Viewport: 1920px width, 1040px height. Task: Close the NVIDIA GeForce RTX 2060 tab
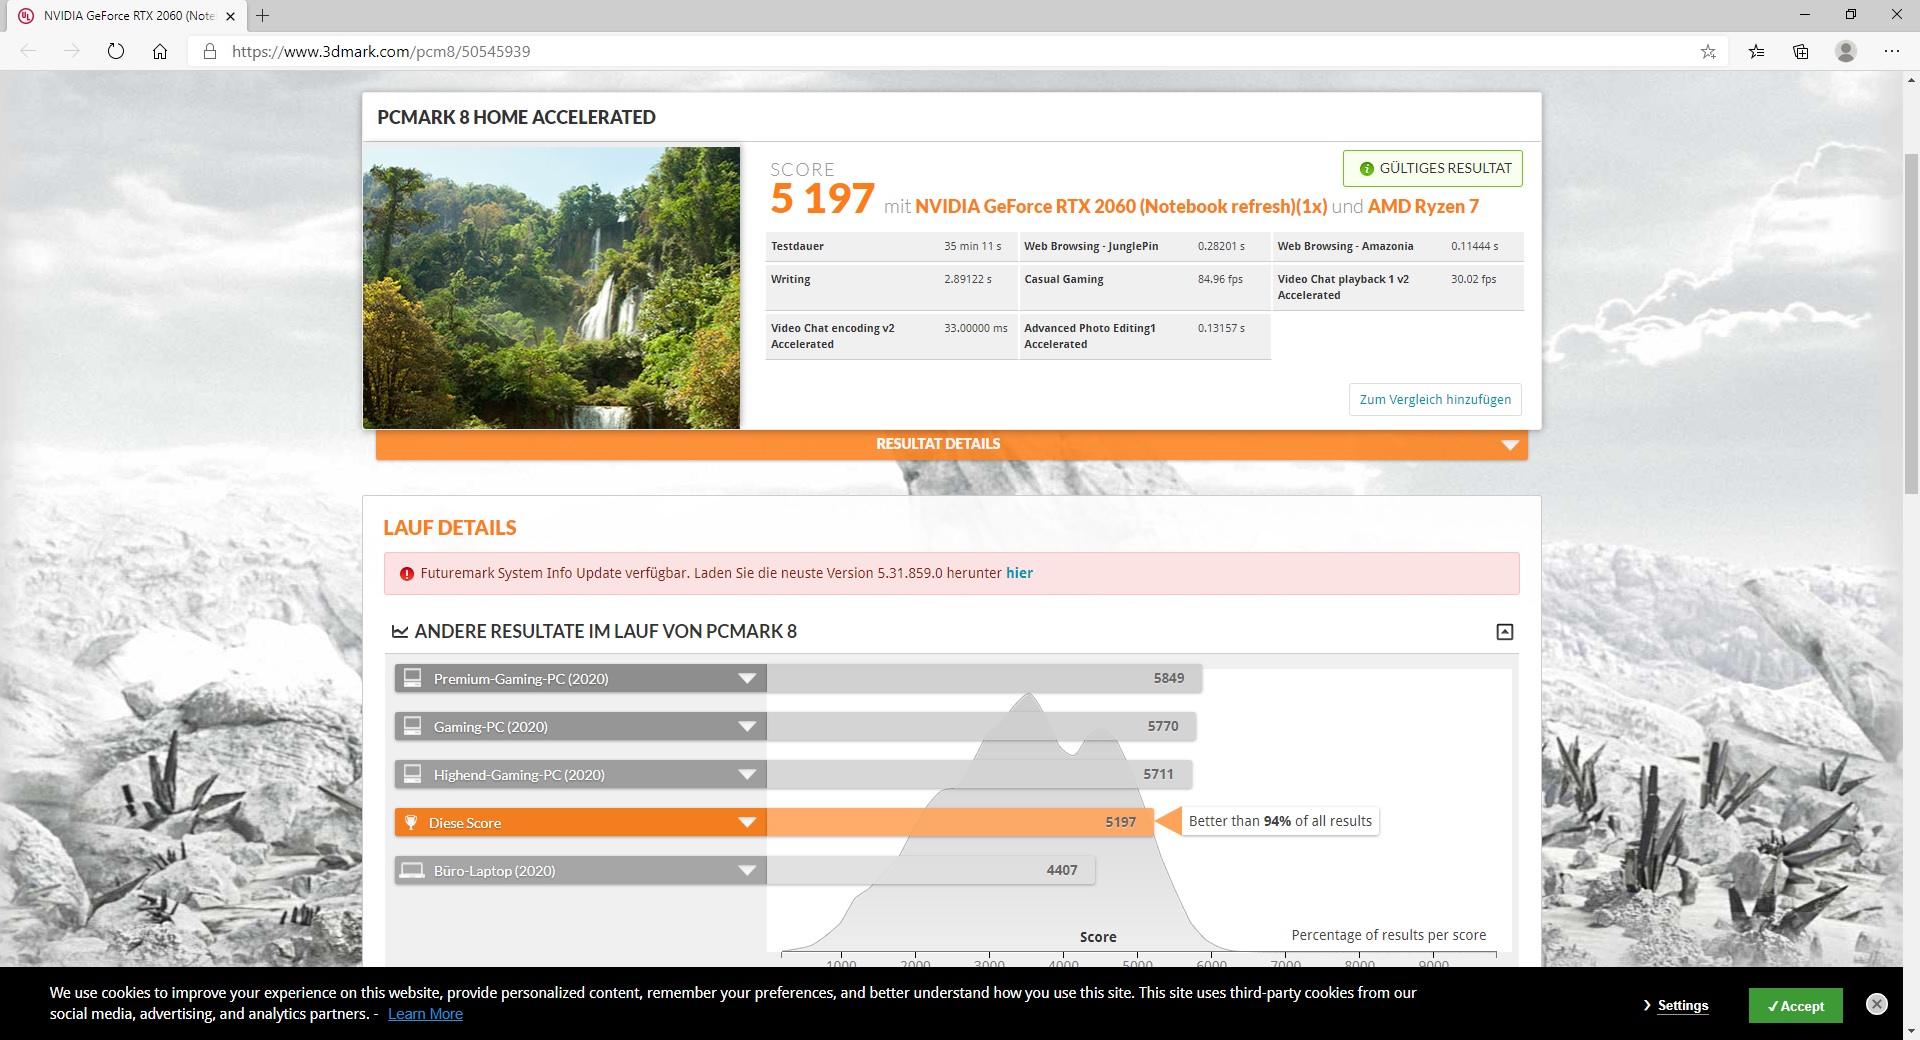230,16
